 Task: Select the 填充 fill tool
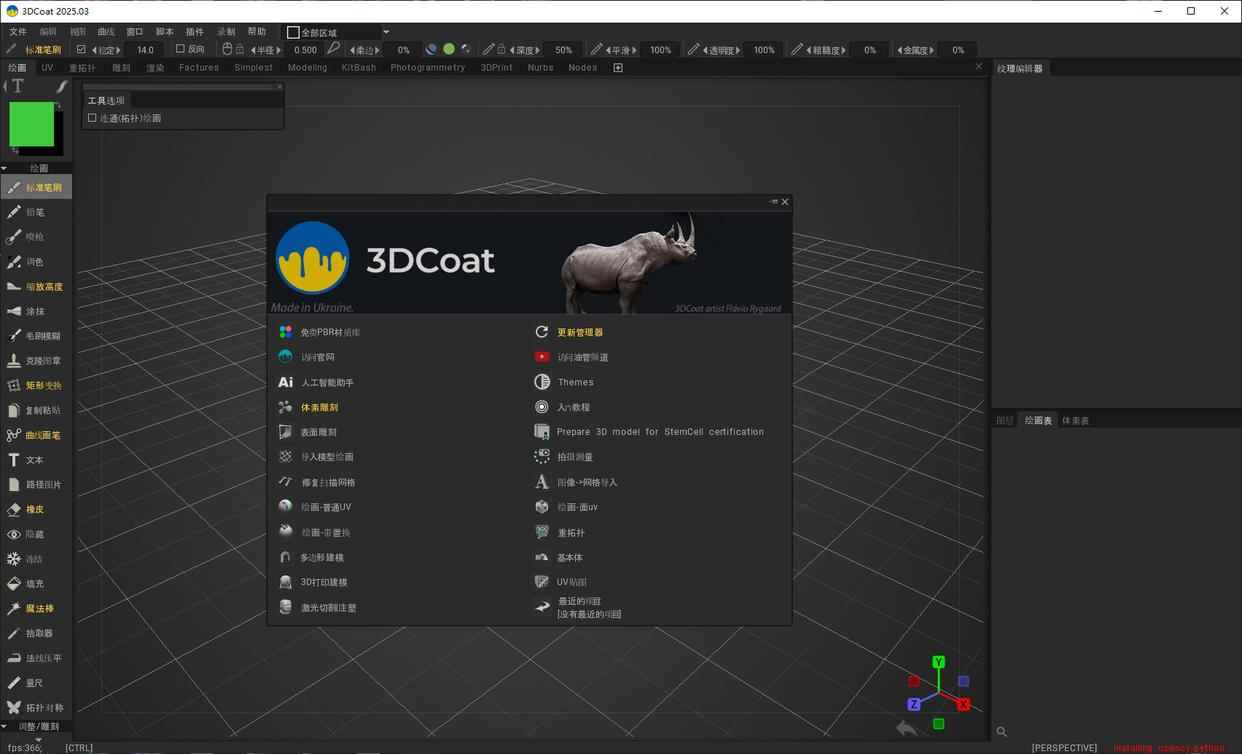point(36,584)
